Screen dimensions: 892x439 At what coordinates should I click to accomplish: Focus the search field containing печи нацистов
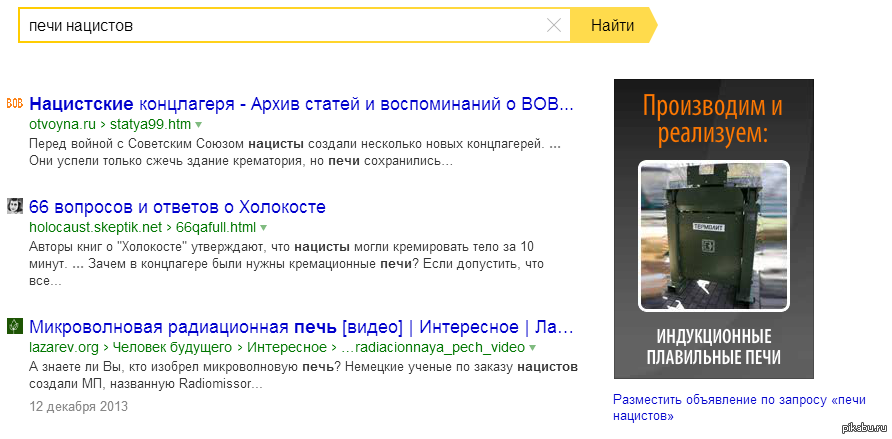pyautogui.click(x=280, y=26)
